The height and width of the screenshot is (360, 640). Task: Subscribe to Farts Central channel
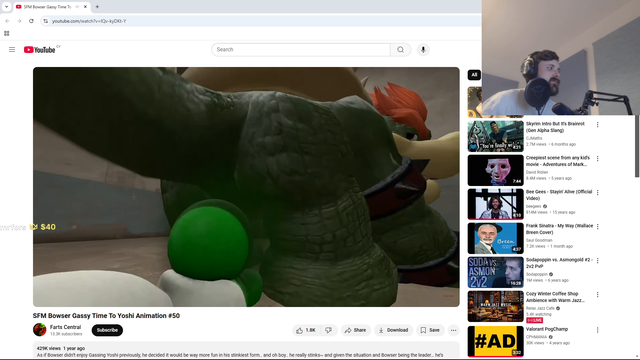107,330
